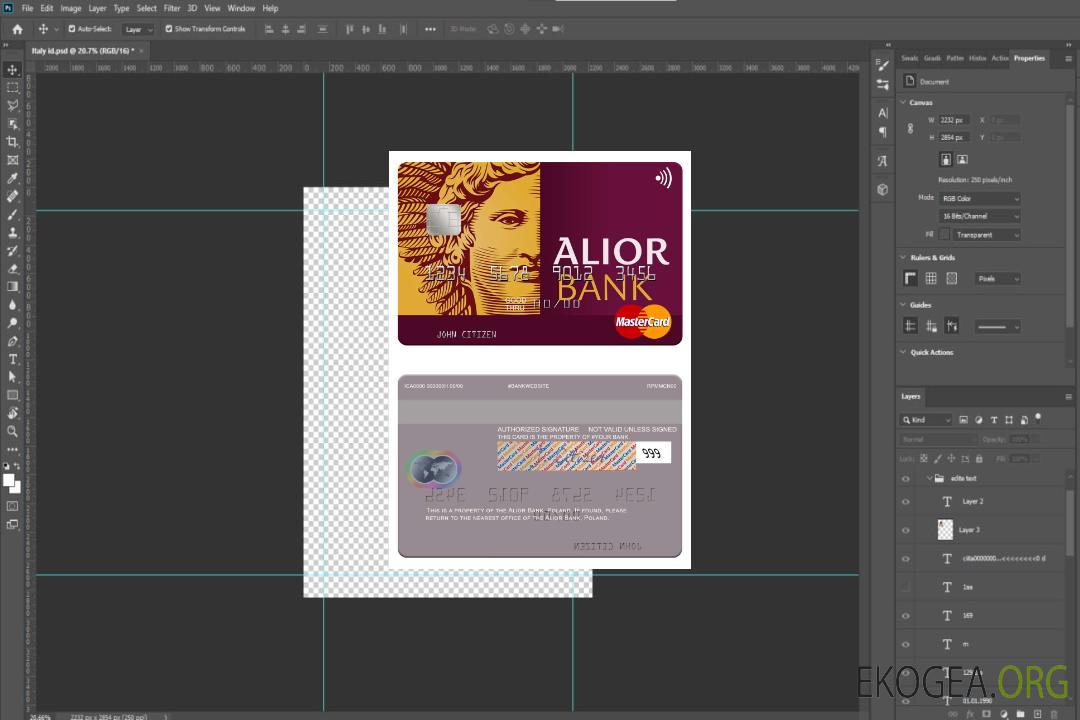
Task: Toggle the Auto-Select checkbox
Action: (72, 29)
